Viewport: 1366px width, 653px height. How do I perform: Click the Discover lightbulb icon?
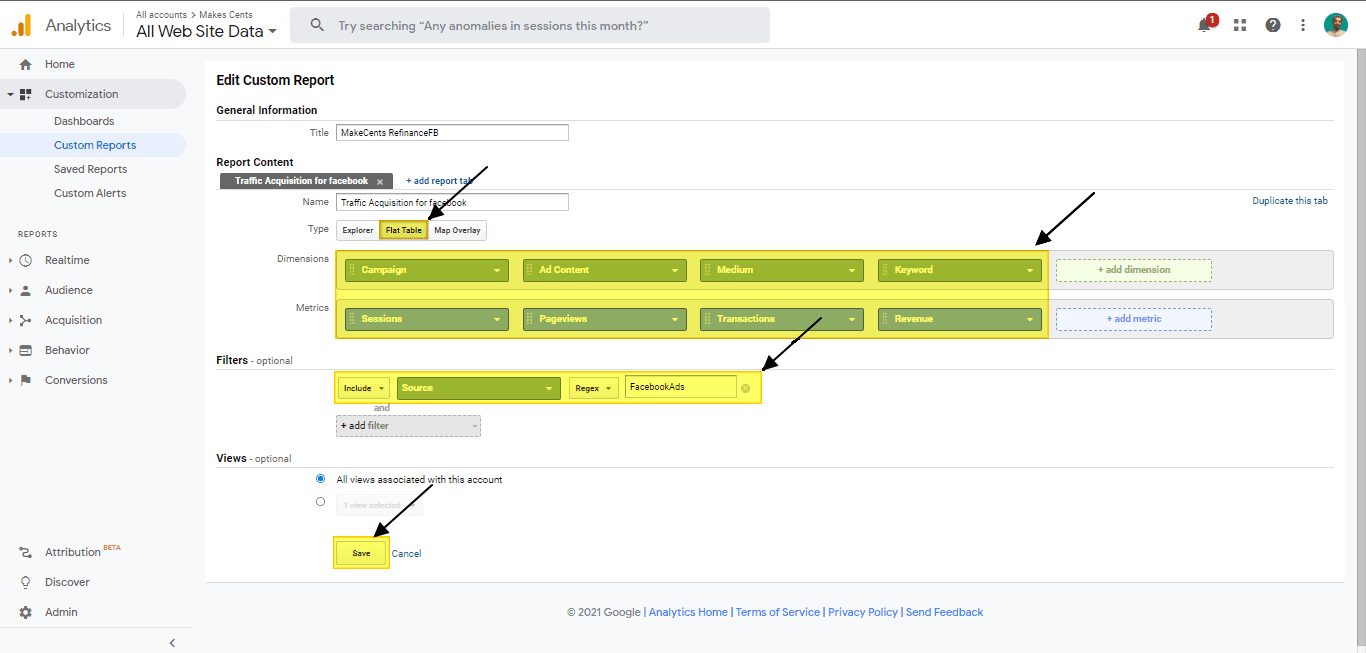26,582
